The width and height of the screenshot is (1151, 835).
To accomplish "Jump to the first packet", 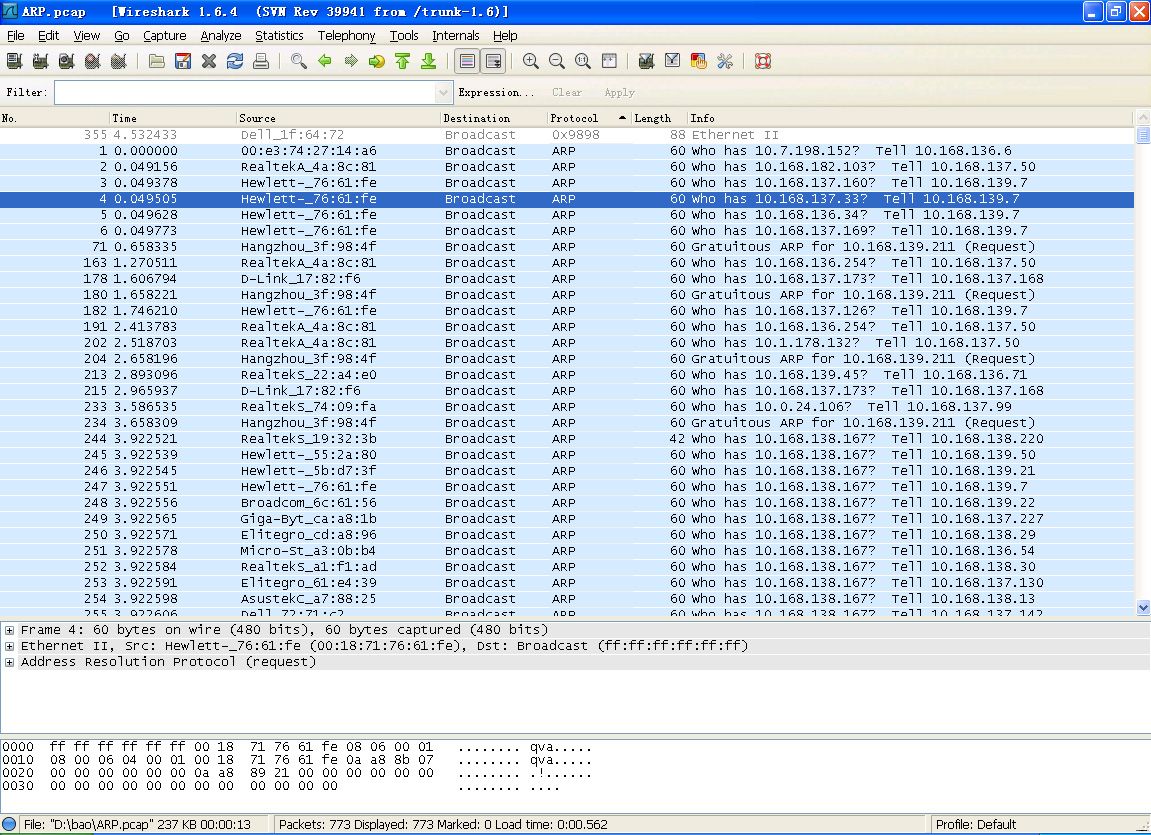I will (403, 61).
